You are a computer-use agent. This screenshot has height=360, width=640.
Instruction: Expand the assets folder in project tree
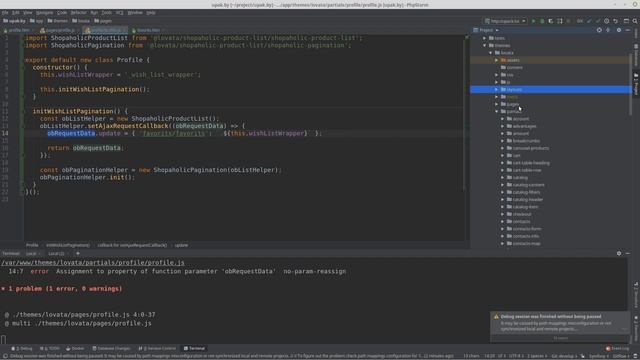(x=497, y=60)
